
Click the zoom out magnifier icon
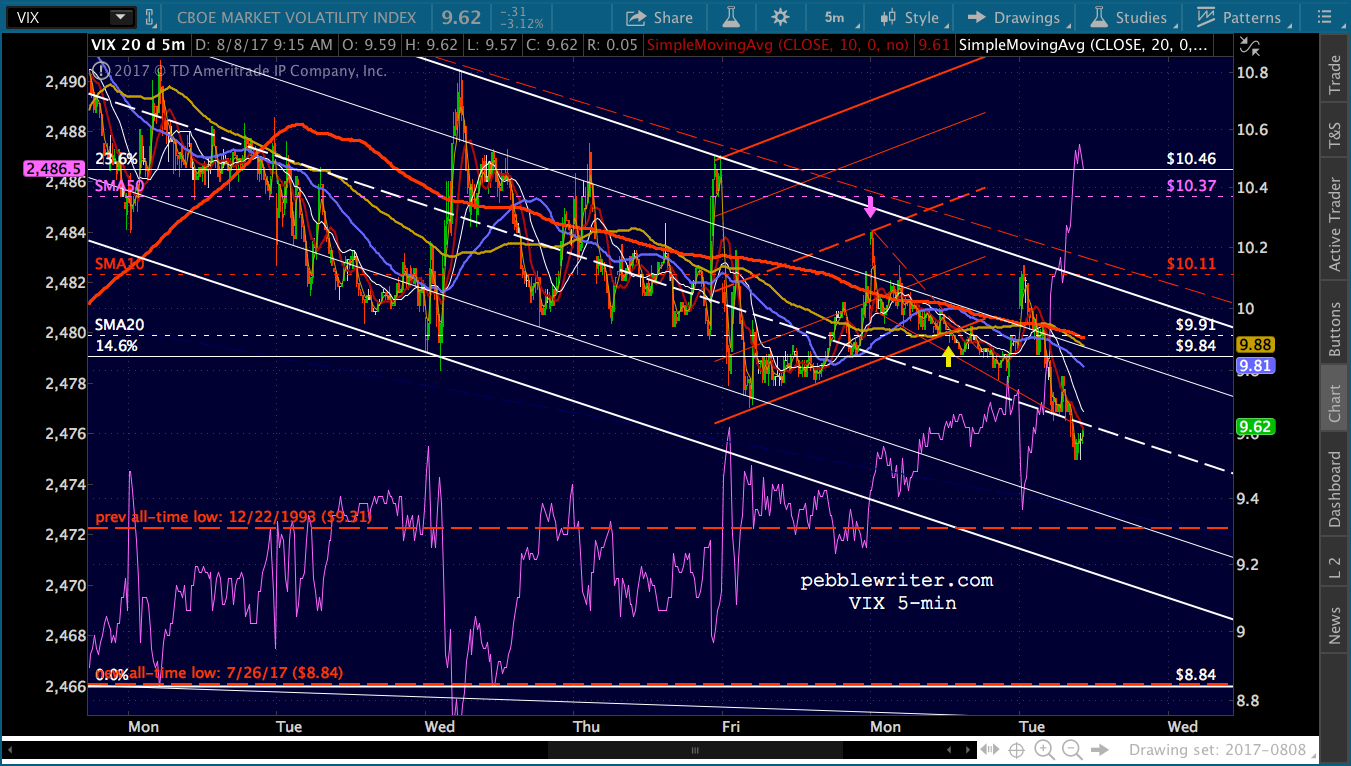[1071, 750]
